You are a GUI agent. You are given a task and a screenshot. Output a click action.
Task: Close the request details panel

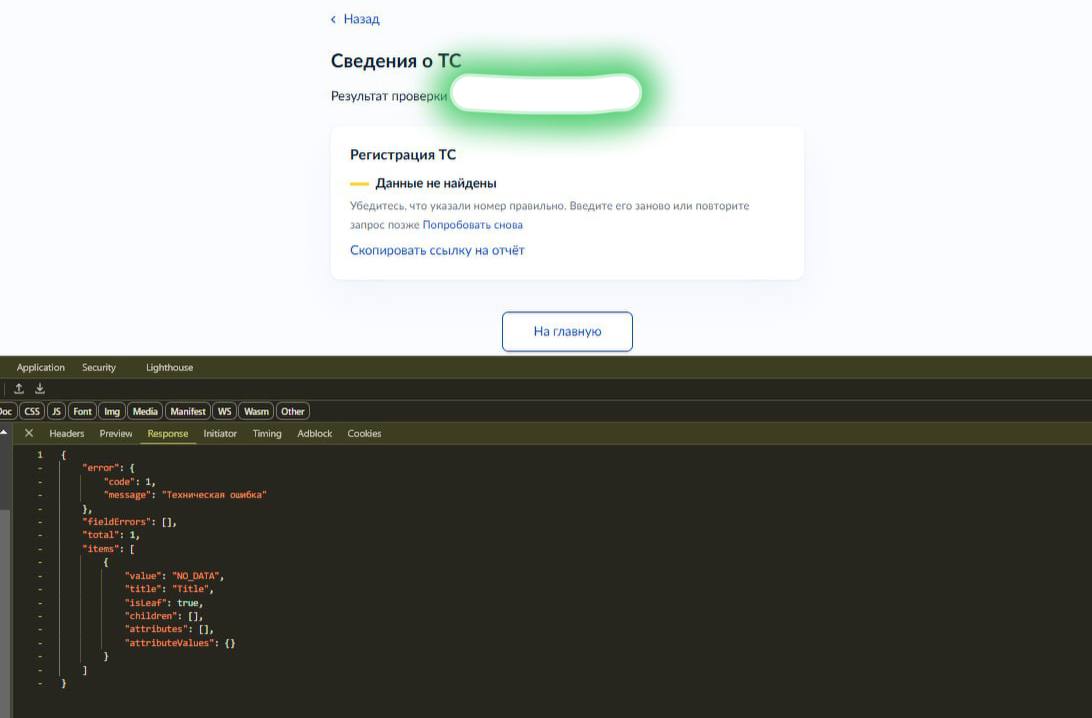click(x=29, y=433)
